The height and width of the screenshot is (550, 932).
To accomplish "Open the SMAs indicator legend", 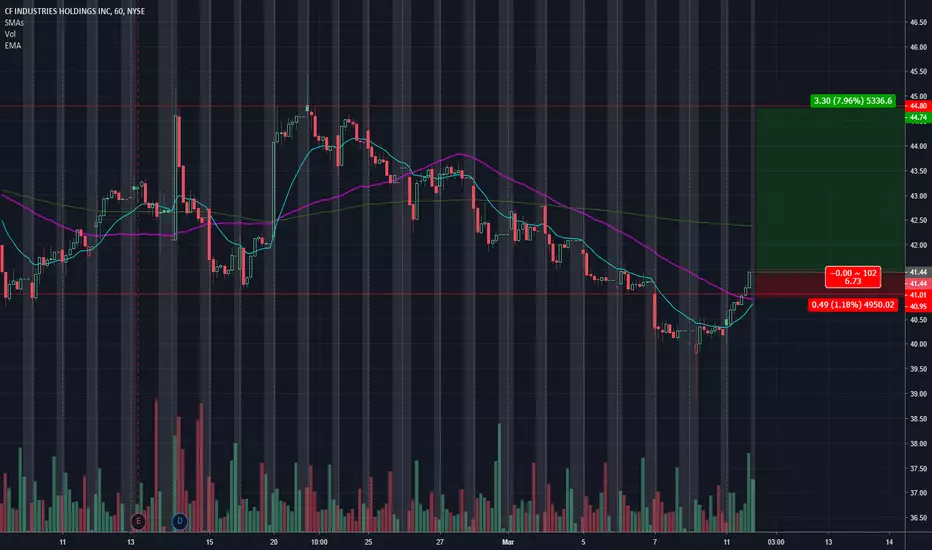I will tap(14, 23).
